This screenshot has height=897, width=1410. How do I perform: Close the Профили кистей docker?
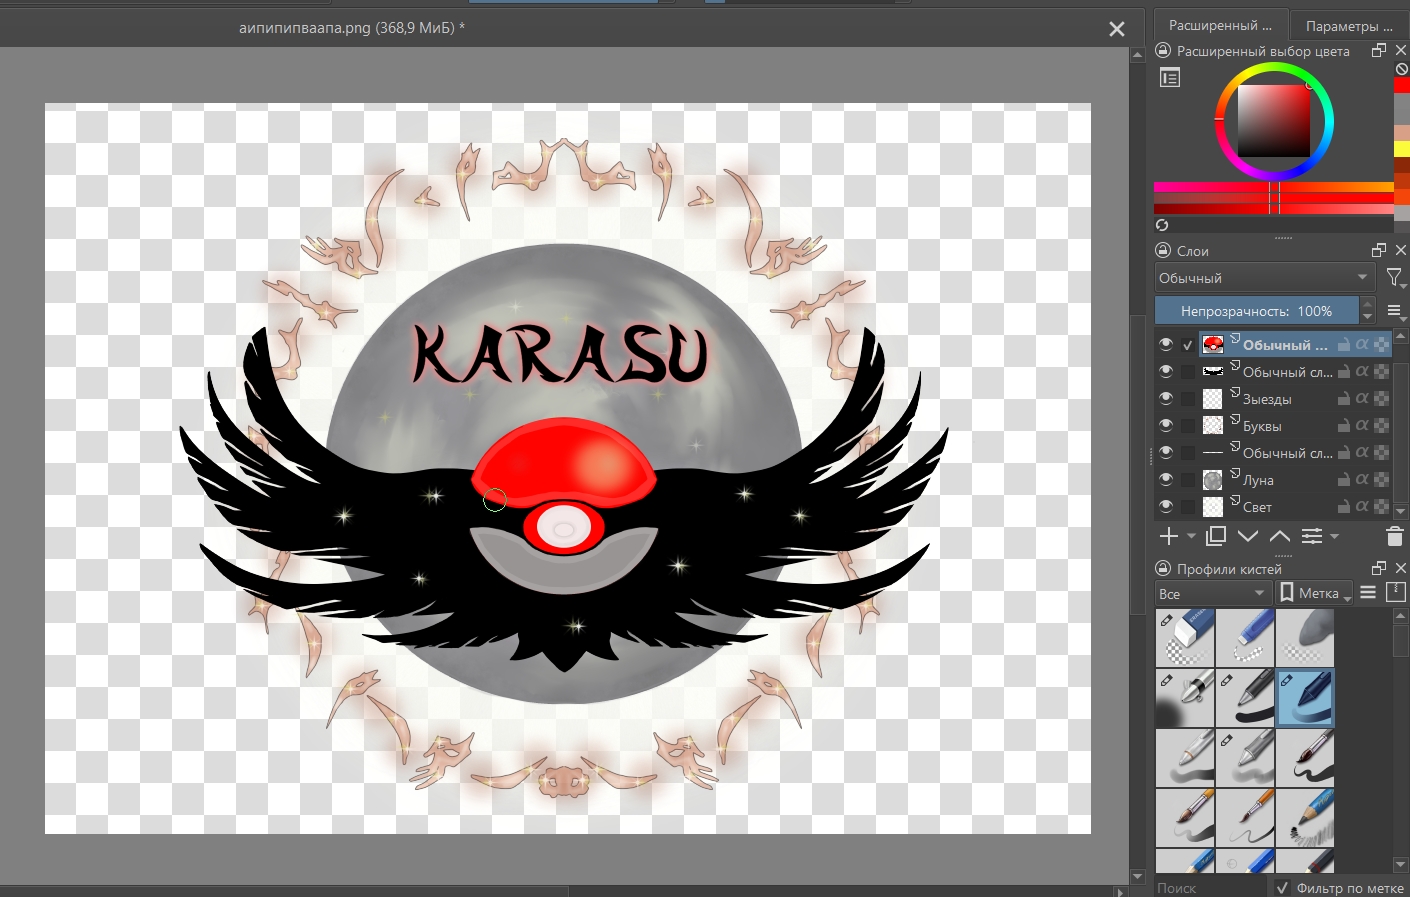(x=1400, y=568)
